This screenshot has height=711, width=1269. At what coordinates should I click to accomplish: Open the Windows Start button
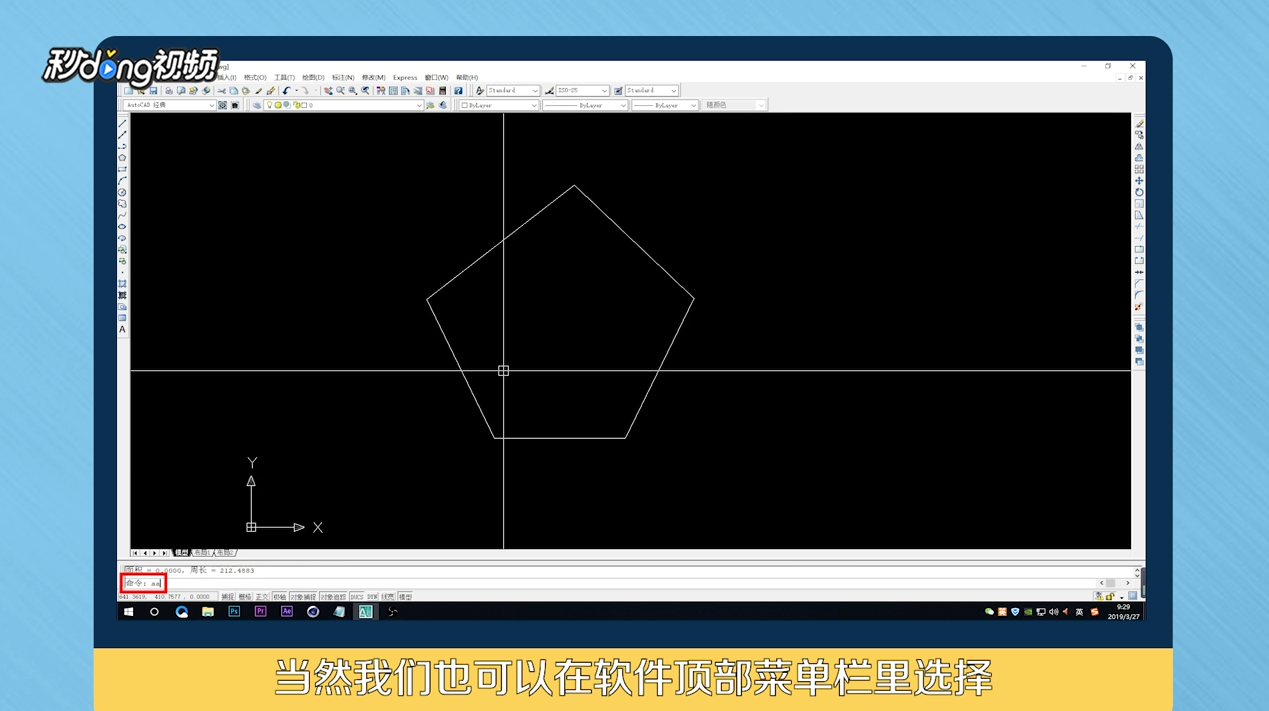[128, 611]
